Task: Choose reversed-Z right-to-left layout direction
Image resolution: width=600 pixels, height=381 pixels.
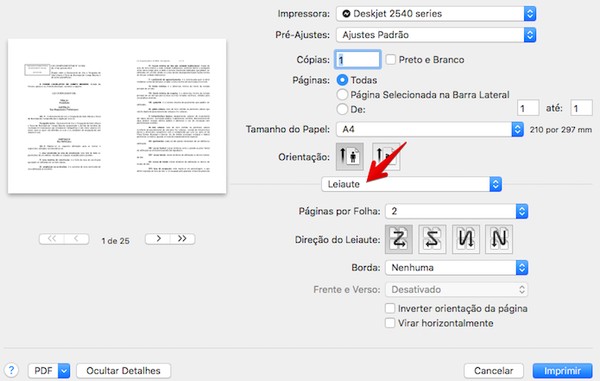Action: tap(432, 239)
